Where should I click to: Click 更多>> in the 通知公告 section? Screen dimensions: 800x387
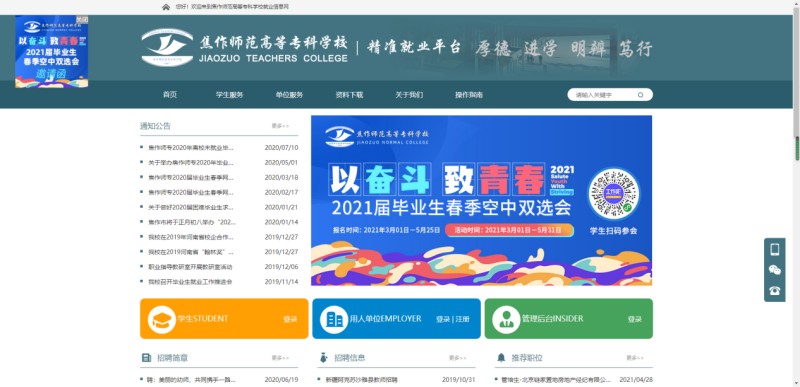[x=280, y=126]
